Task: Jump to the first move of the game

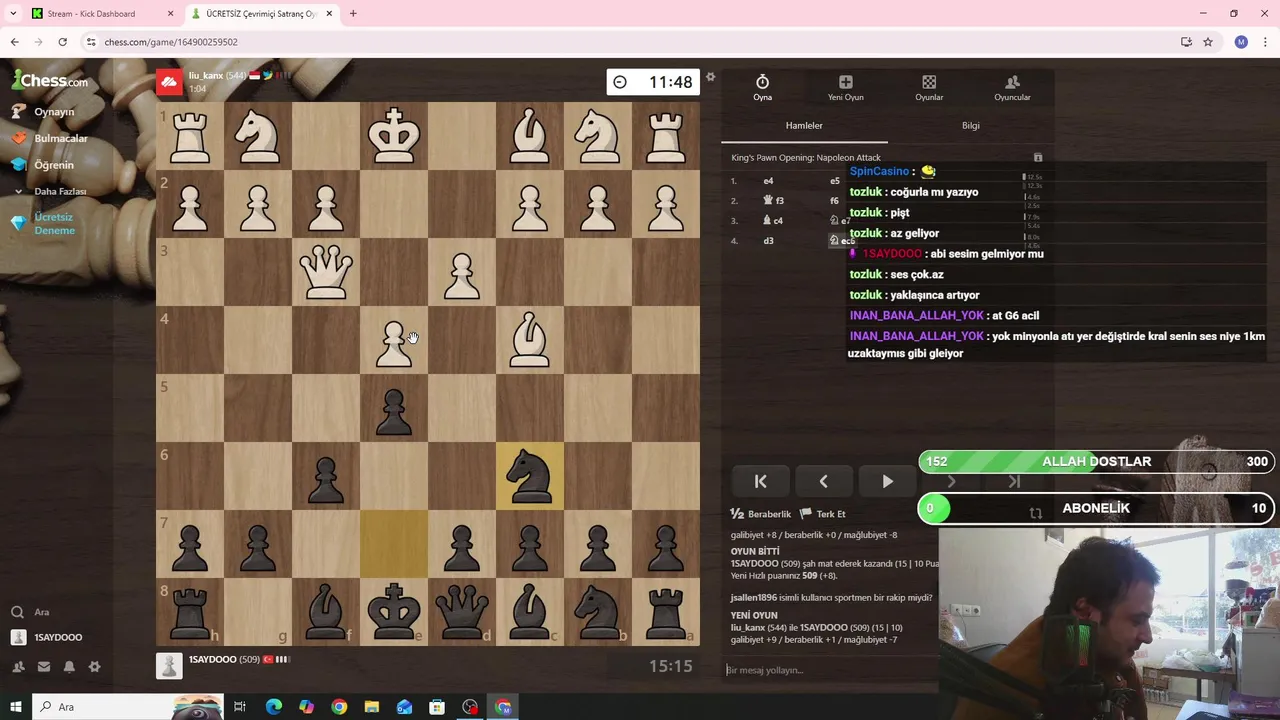Action: (x=760, y=482)
